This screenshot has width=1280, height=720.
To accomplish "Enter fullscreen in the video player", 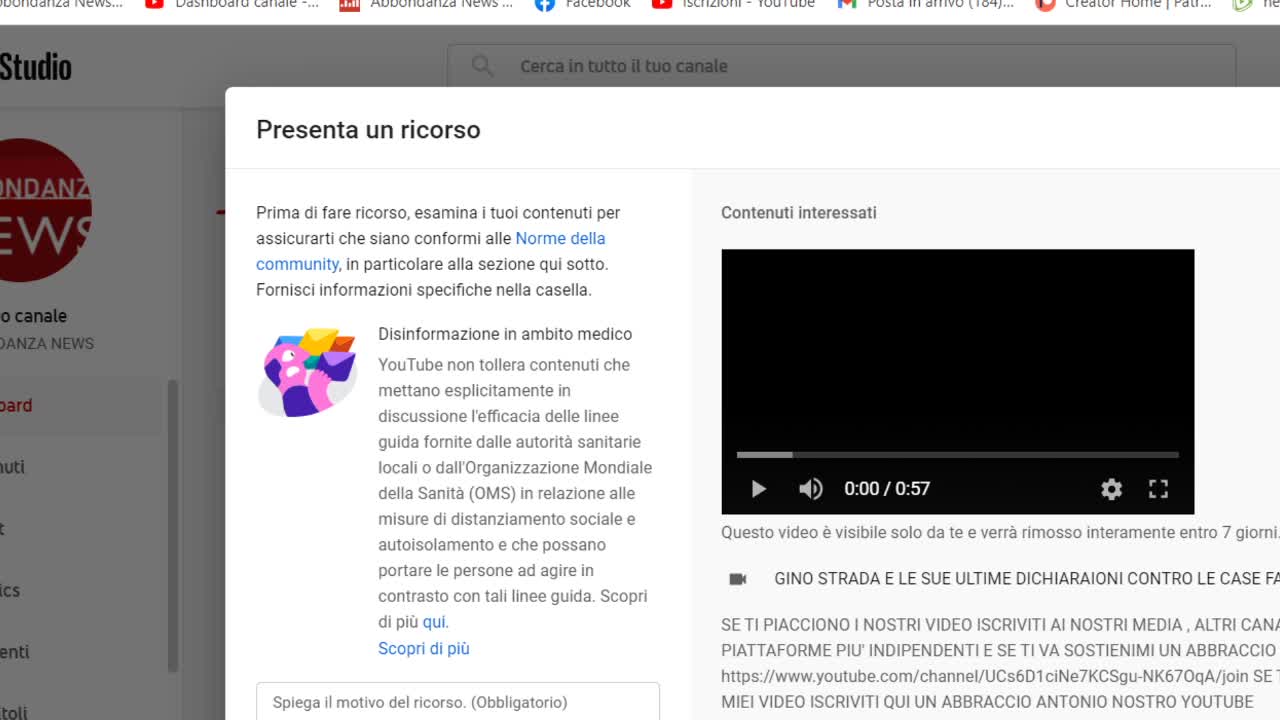I will (1158, 488).
